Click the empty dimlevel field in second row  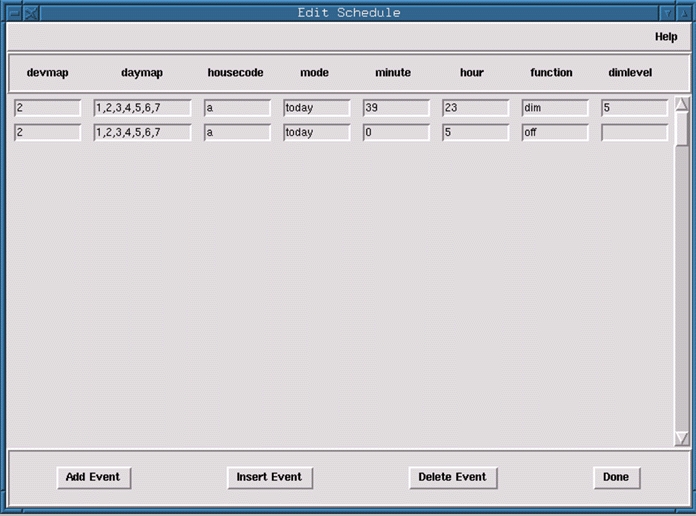pyautogui.click(x=634, y=133)
